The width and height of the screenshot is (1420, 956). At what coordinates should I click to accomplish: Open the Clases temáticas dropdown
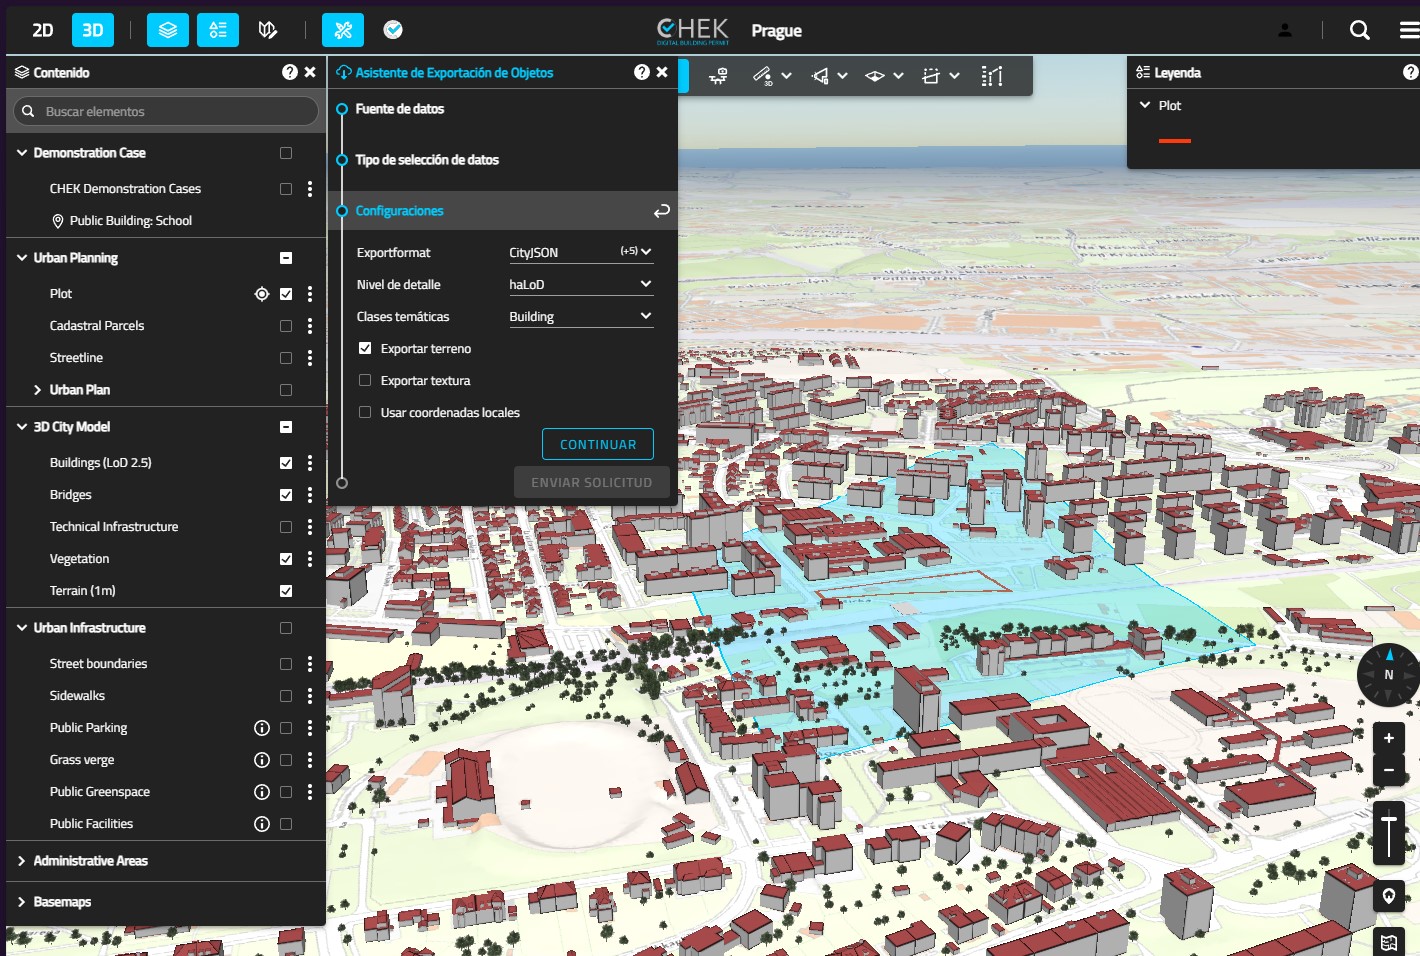[x=580, y=317]
